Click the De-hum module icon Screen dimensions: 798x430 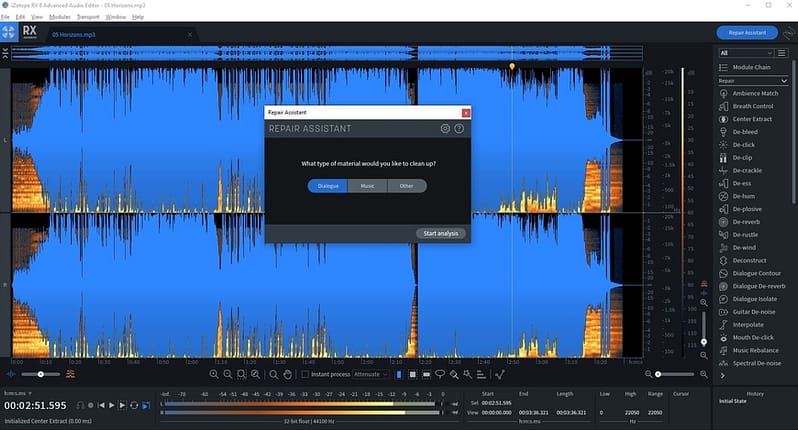coord(723,196)
